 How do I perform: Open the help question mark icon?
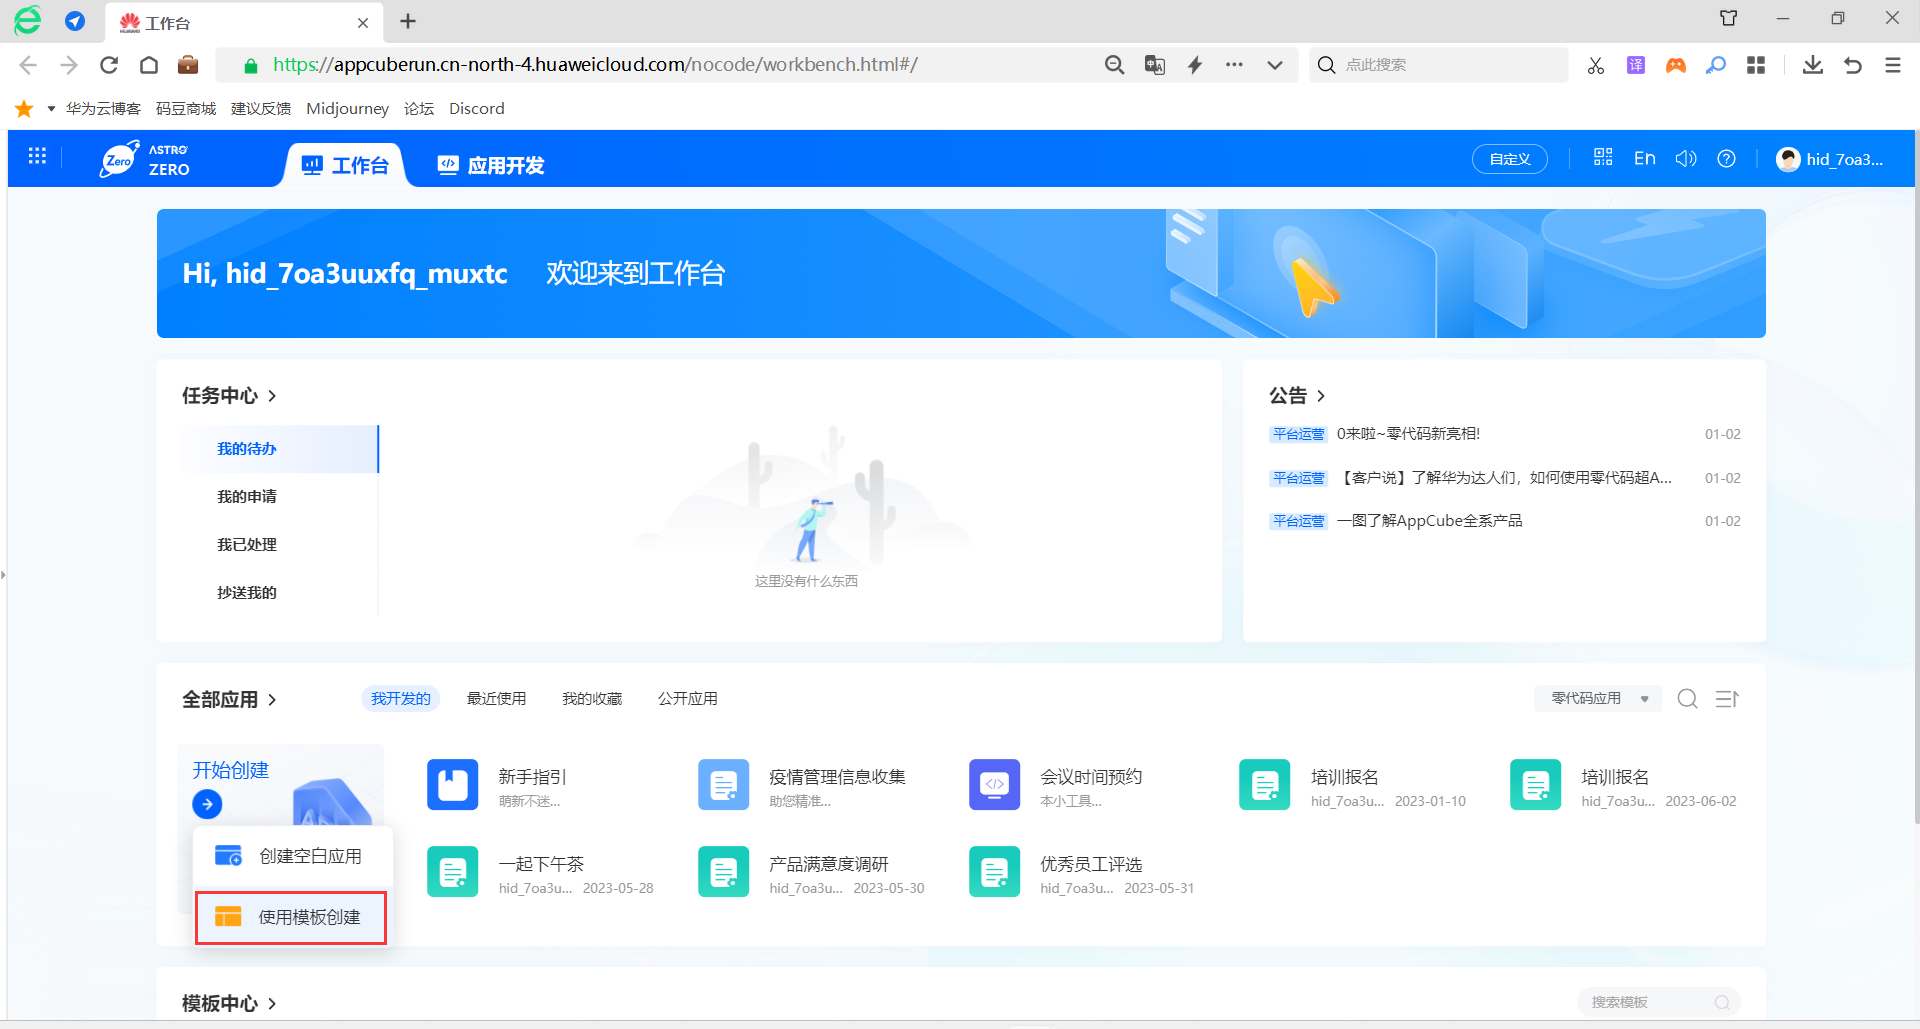pos(1726,158)
